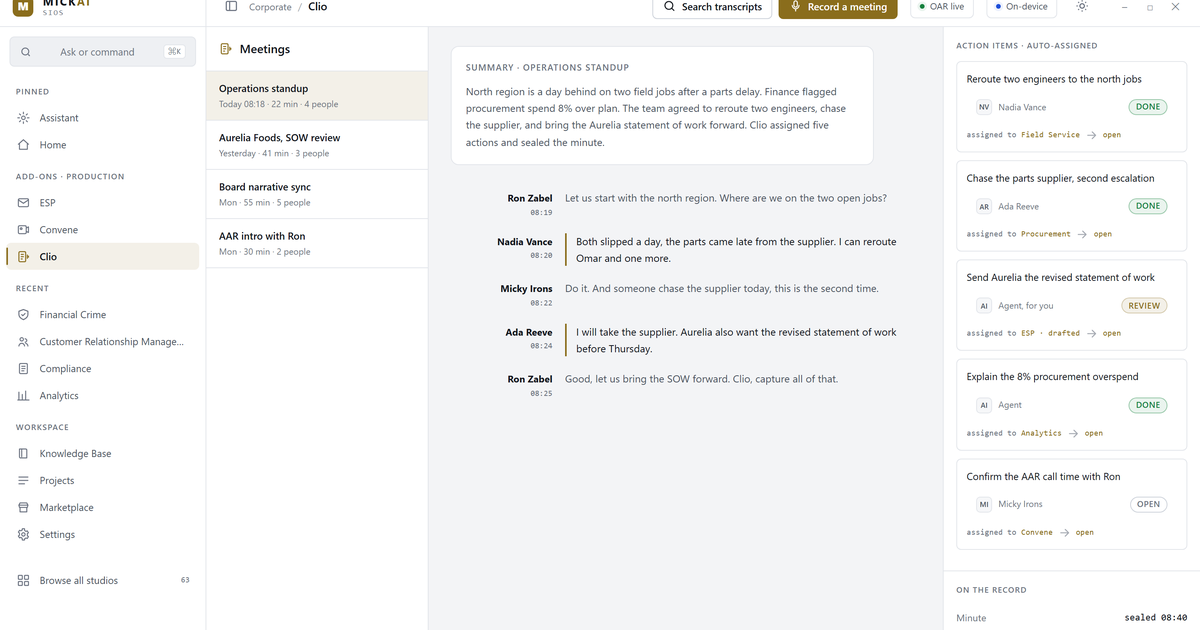The width and height of the screenshot is (1200, 630).
Task: Open Convene link, Confirm AAR card
Action: pyautogui.click(x=1036, y=533)
